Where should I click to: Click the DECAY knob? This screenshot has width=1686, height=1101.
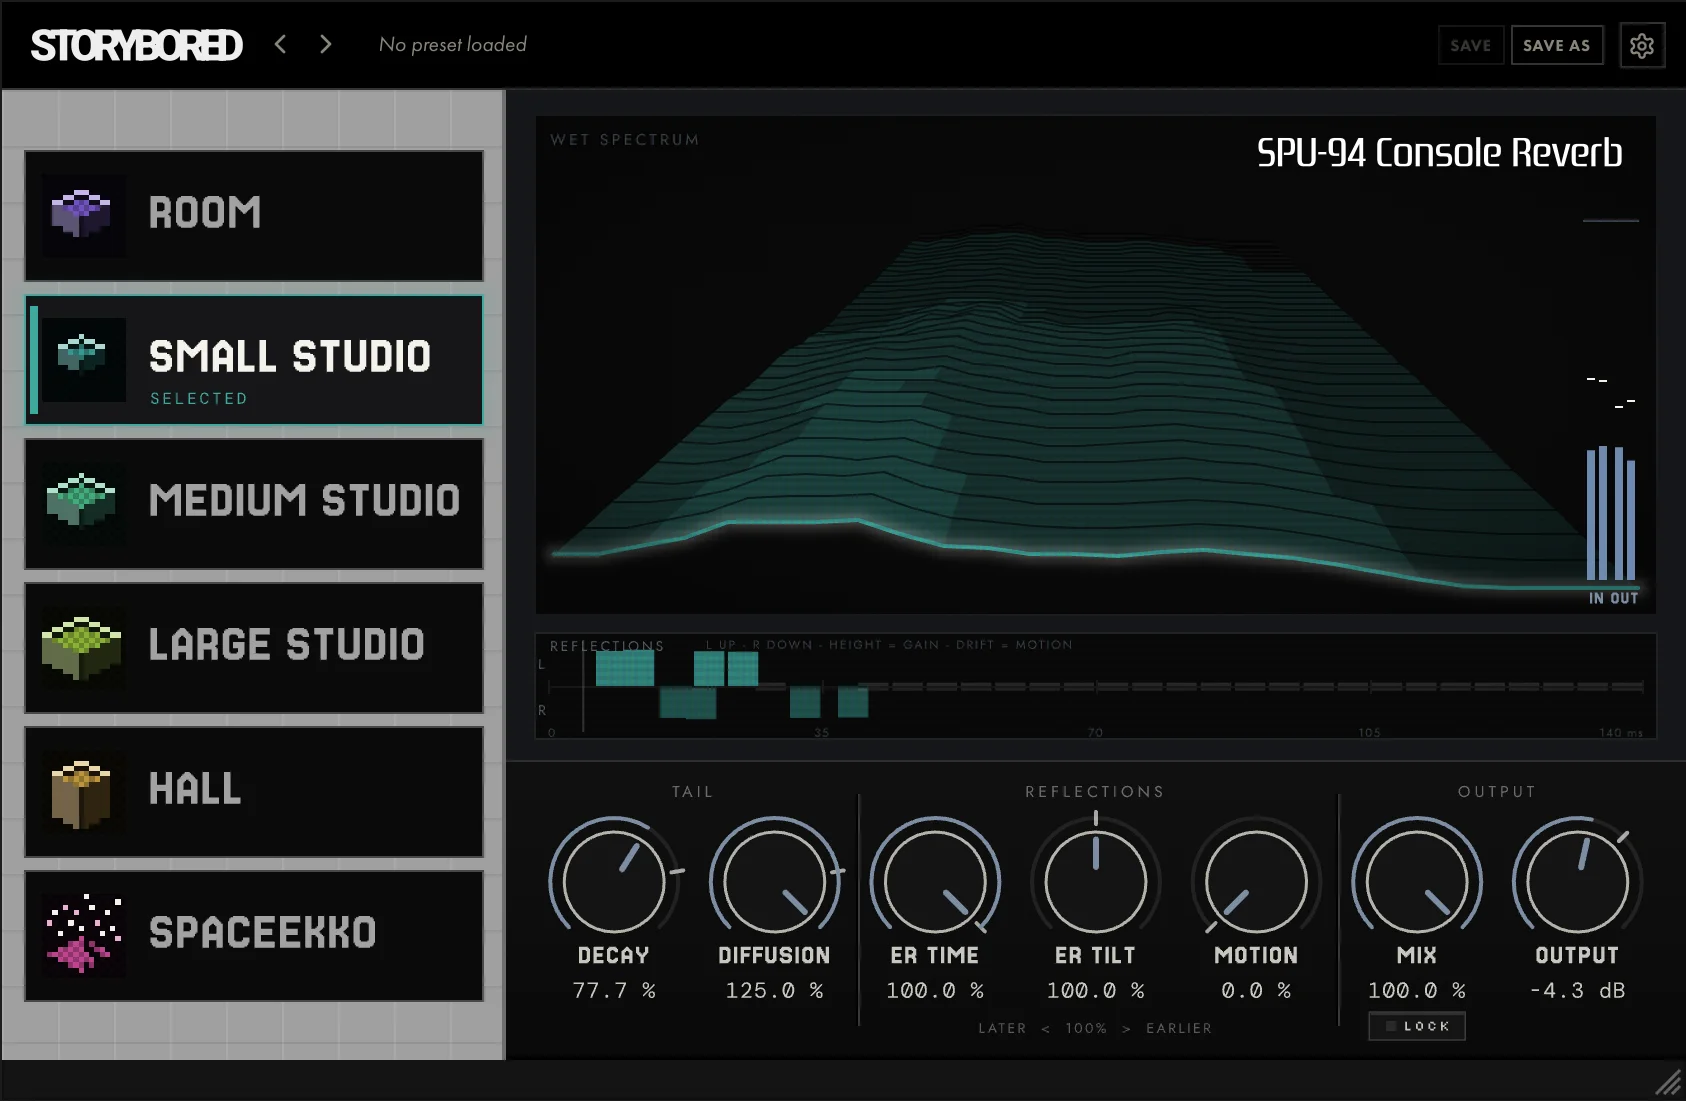click(x=614, y=882)
